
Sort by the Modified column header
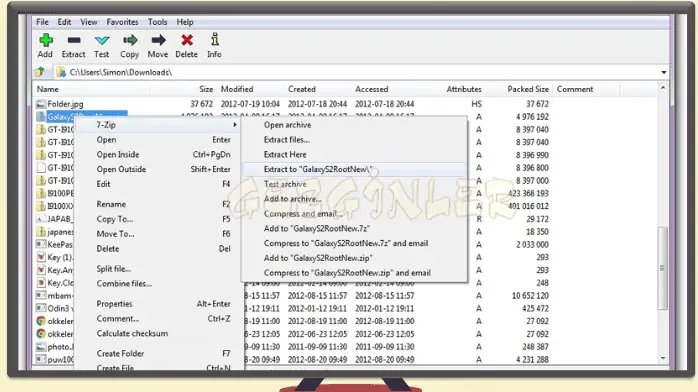(x=237, y=89)
